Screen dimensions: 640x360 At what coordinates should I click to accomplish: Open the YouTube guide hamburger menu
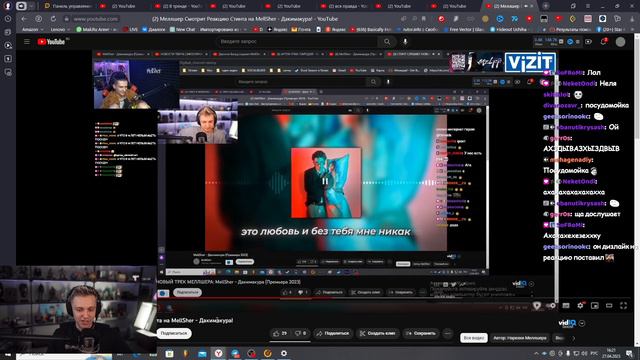[x=27, y=42]
